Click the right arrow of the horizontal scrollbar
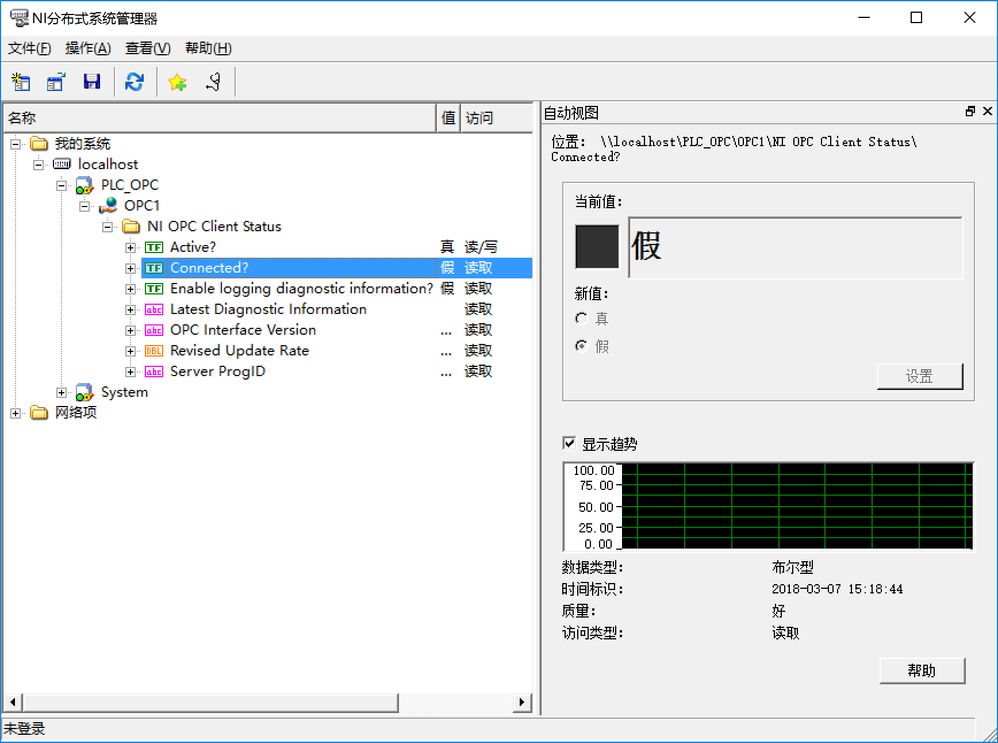 pyautogui.click(x=522, y=702)
